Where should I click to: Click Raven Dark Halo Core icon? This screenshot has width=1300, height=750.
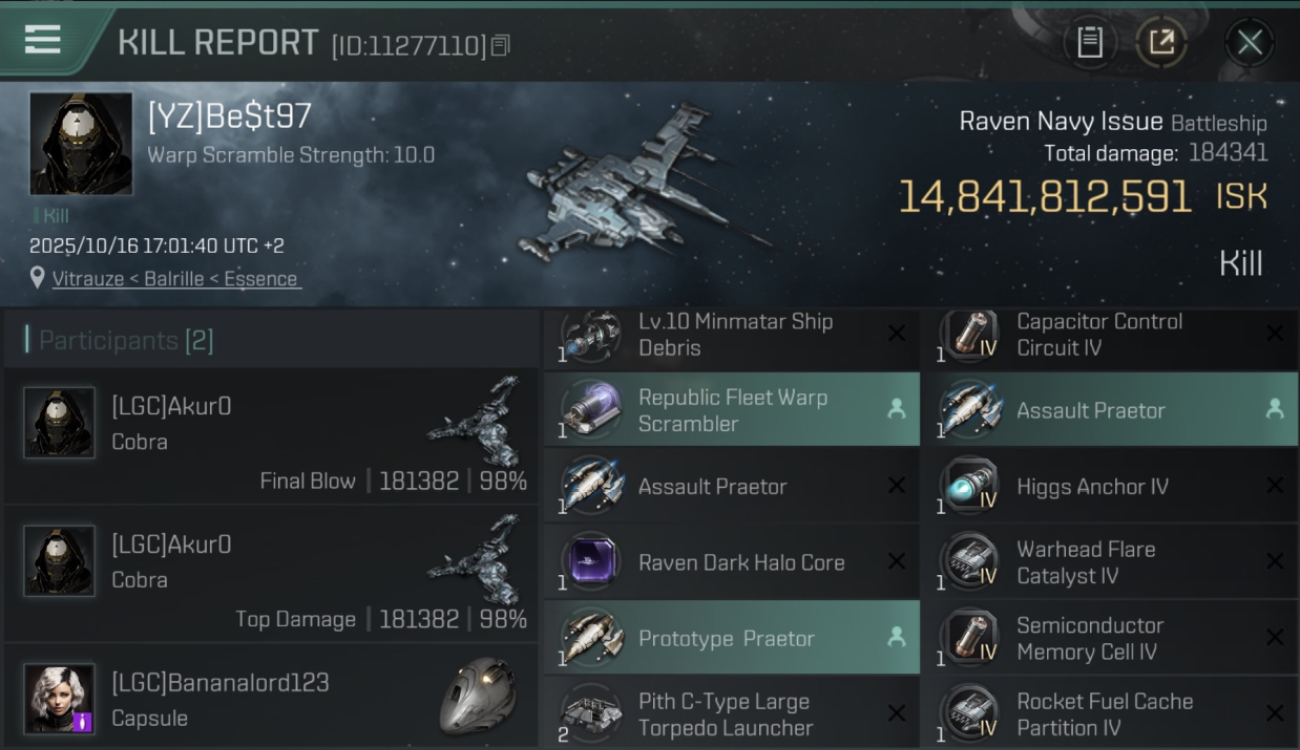pos(590,562)
